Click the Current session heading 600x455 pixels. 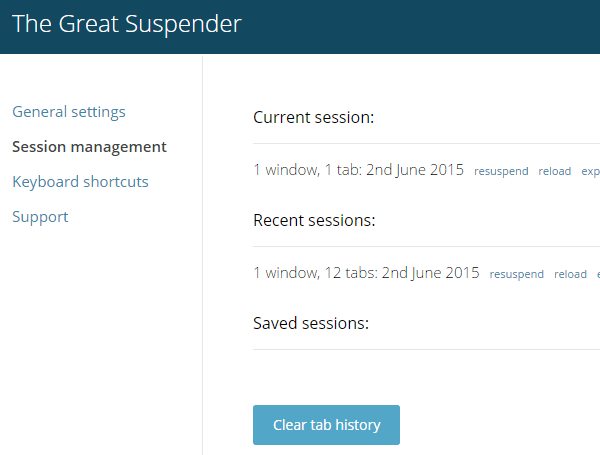point(313,117)
